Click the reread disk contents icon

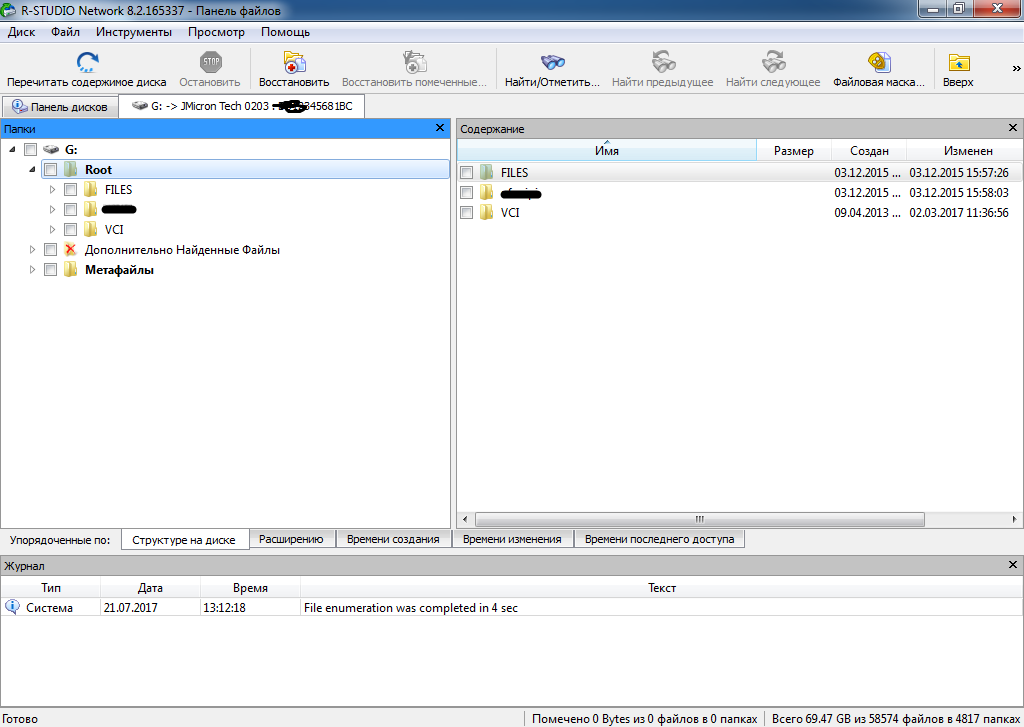point(87,63)
